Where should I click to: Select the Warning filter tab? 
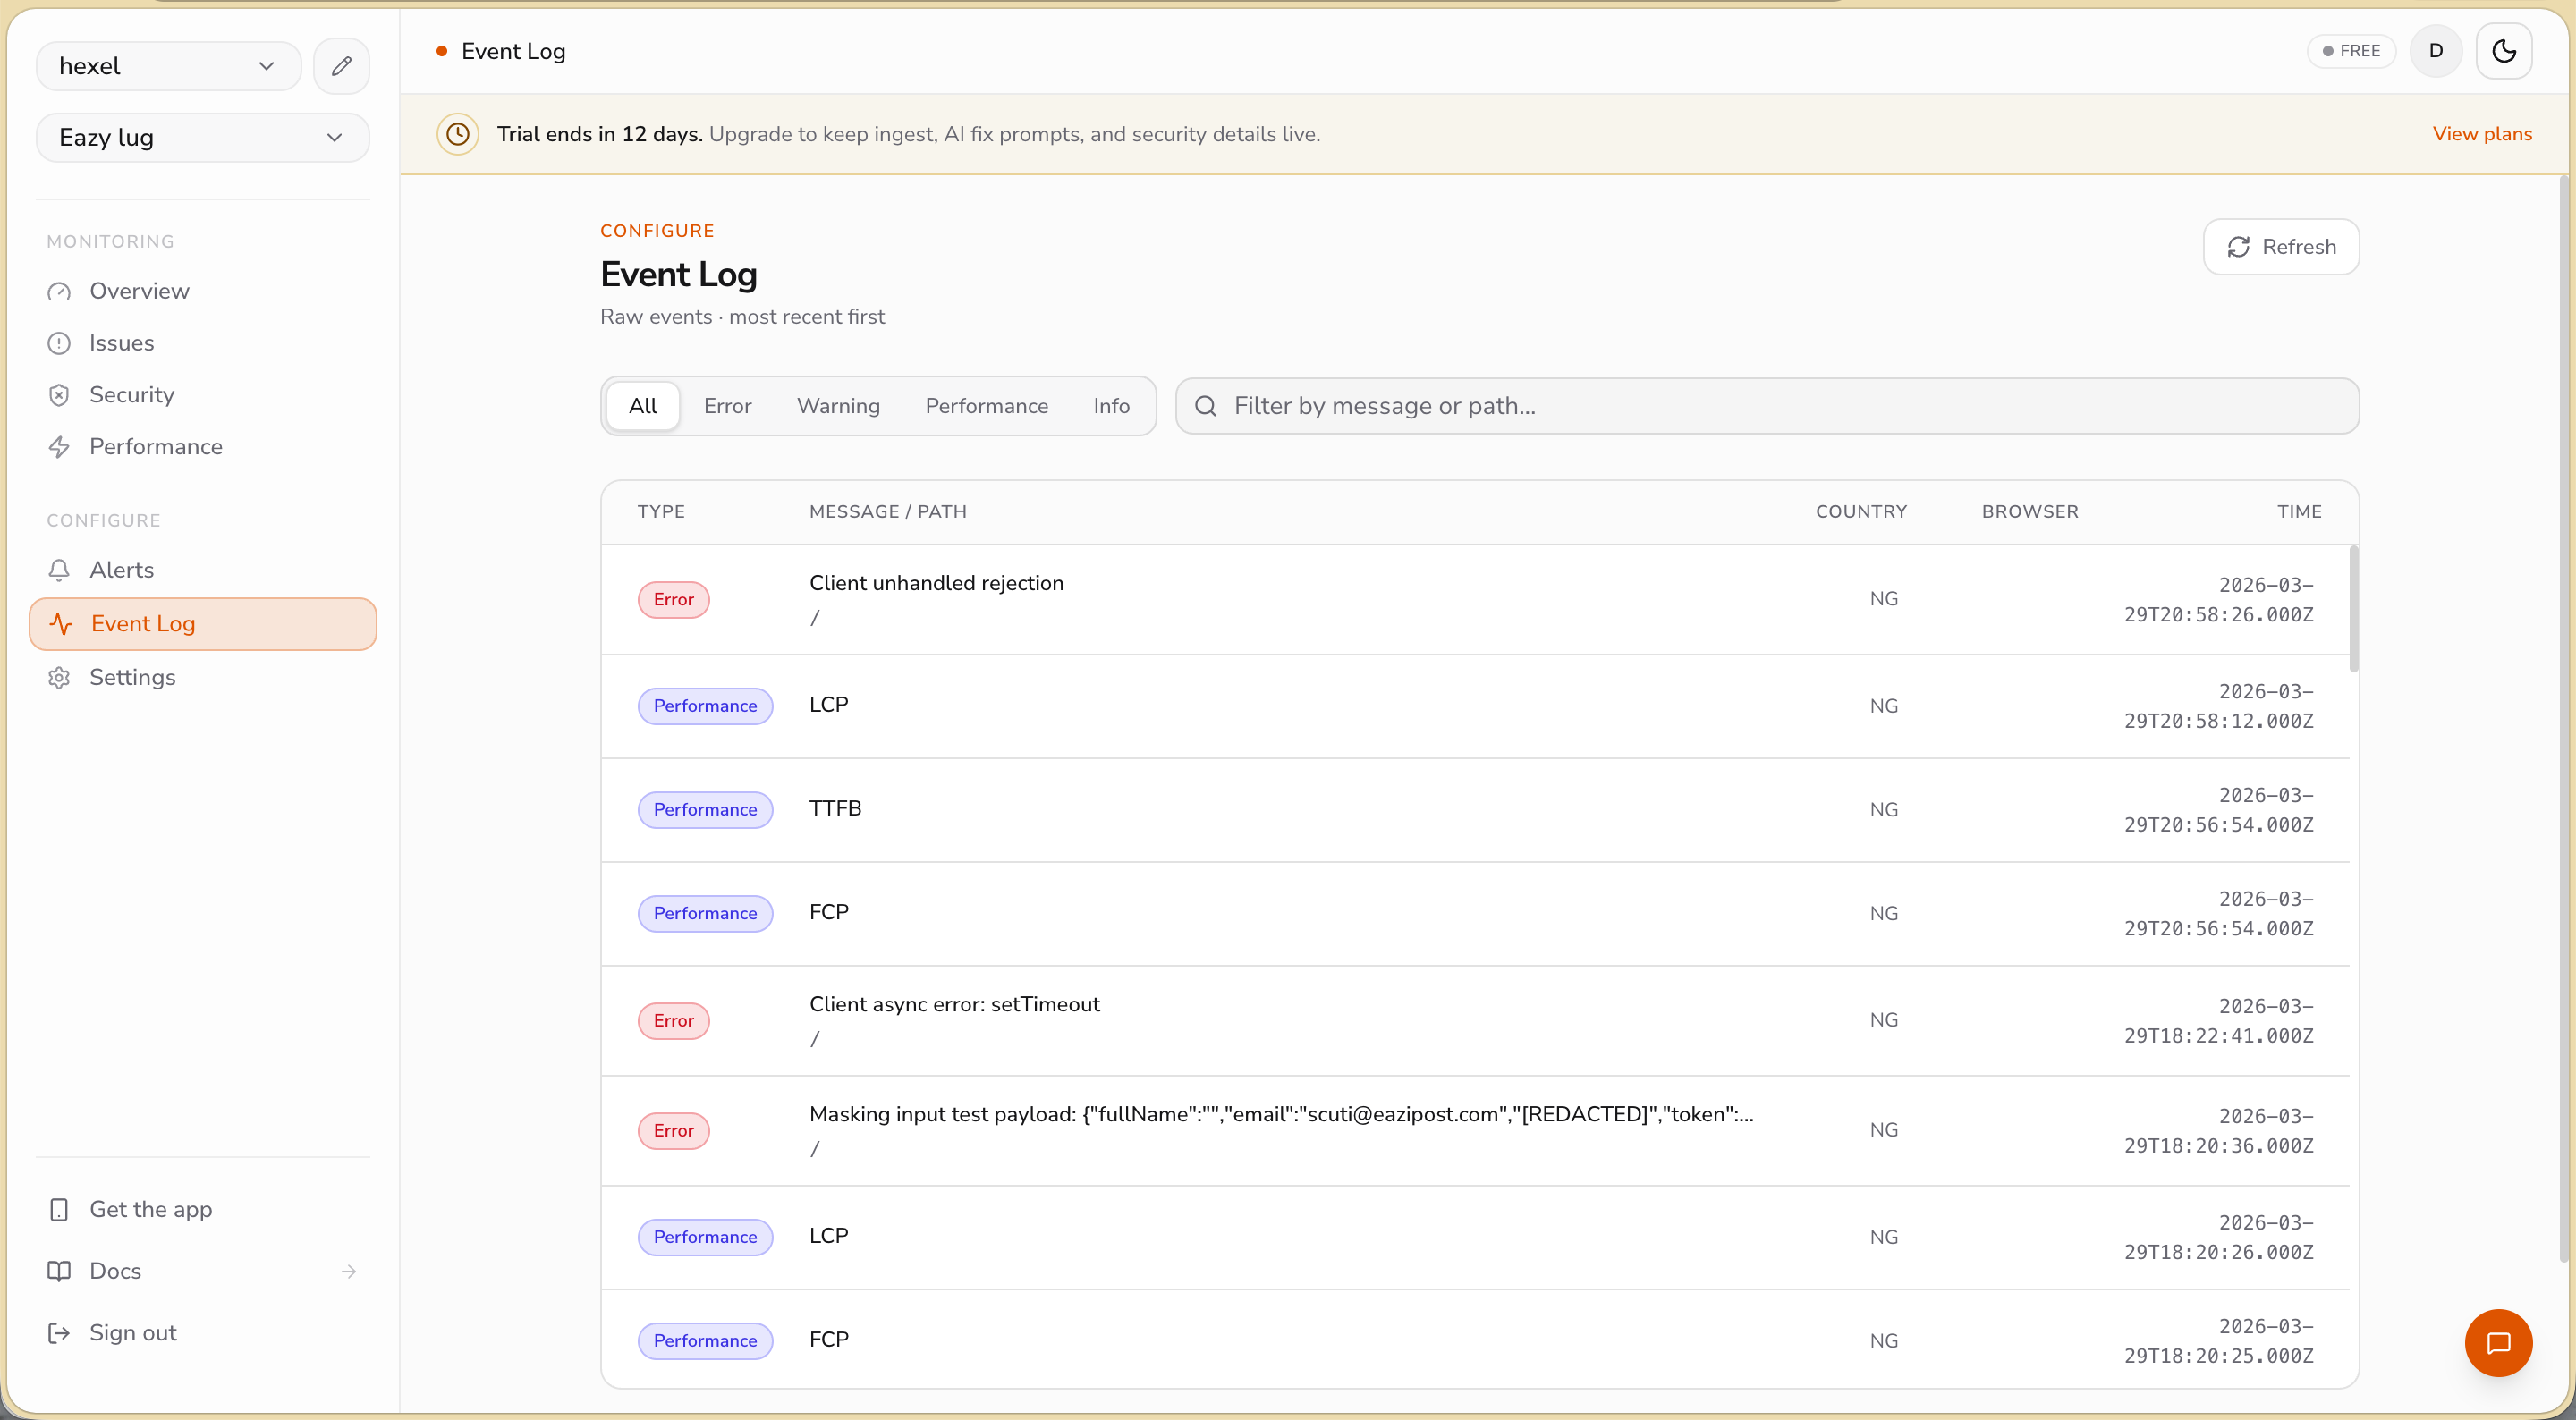[838, 406]
